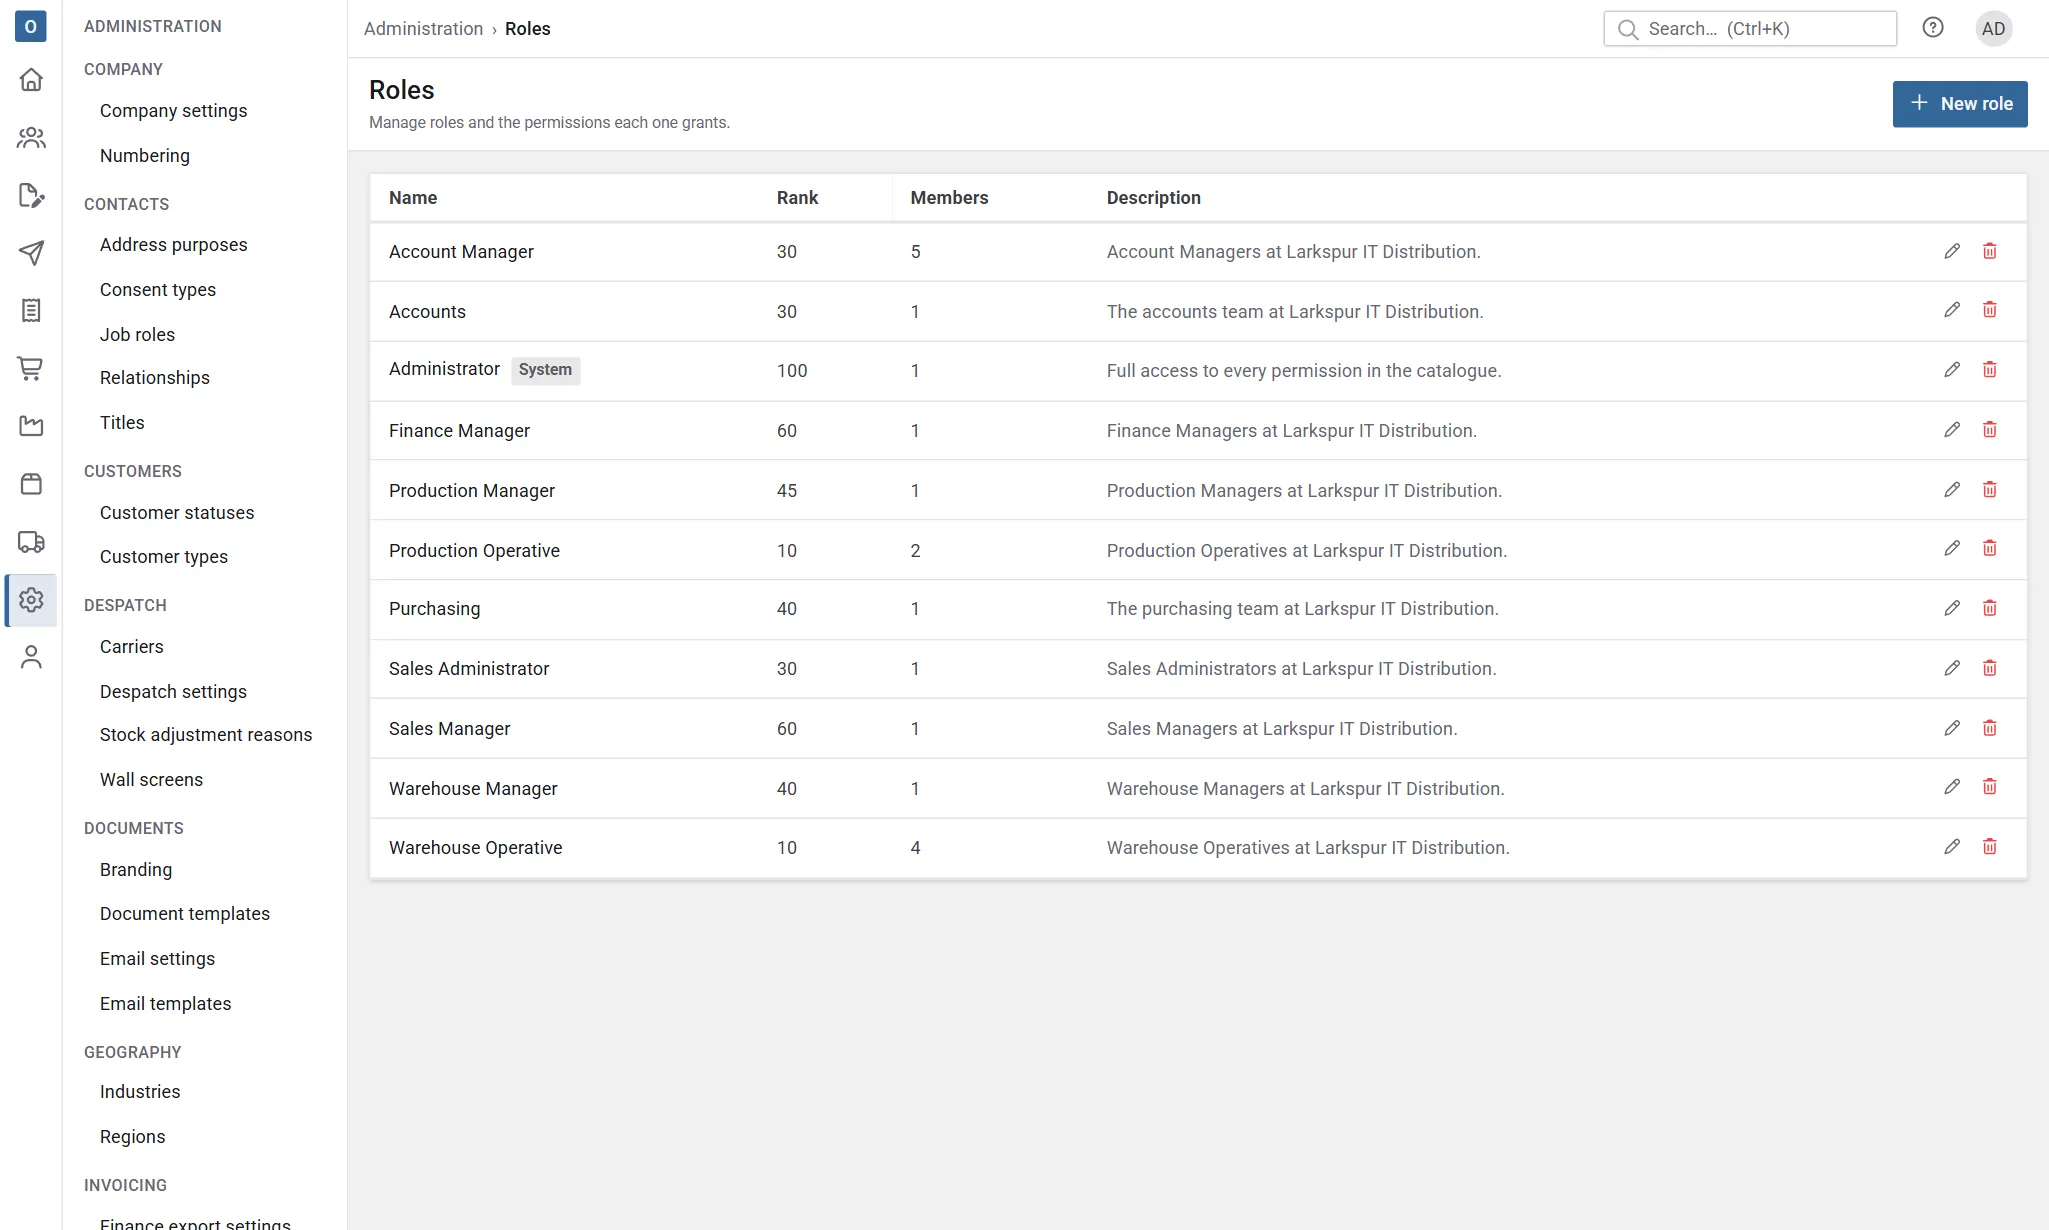Click the paper plane icon in sidebar
This screenshot has width=2049, height=1230.
31,253
